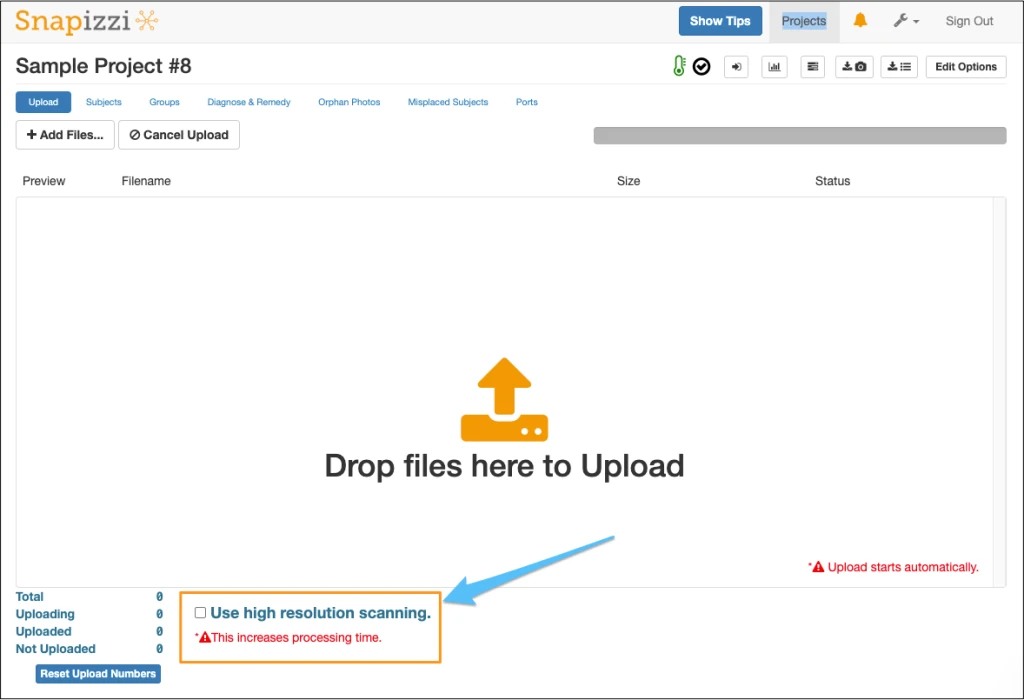Click the Snapizzi logo
The height and width of the screenshot is (700, 1024).
[x=86, y=20]
